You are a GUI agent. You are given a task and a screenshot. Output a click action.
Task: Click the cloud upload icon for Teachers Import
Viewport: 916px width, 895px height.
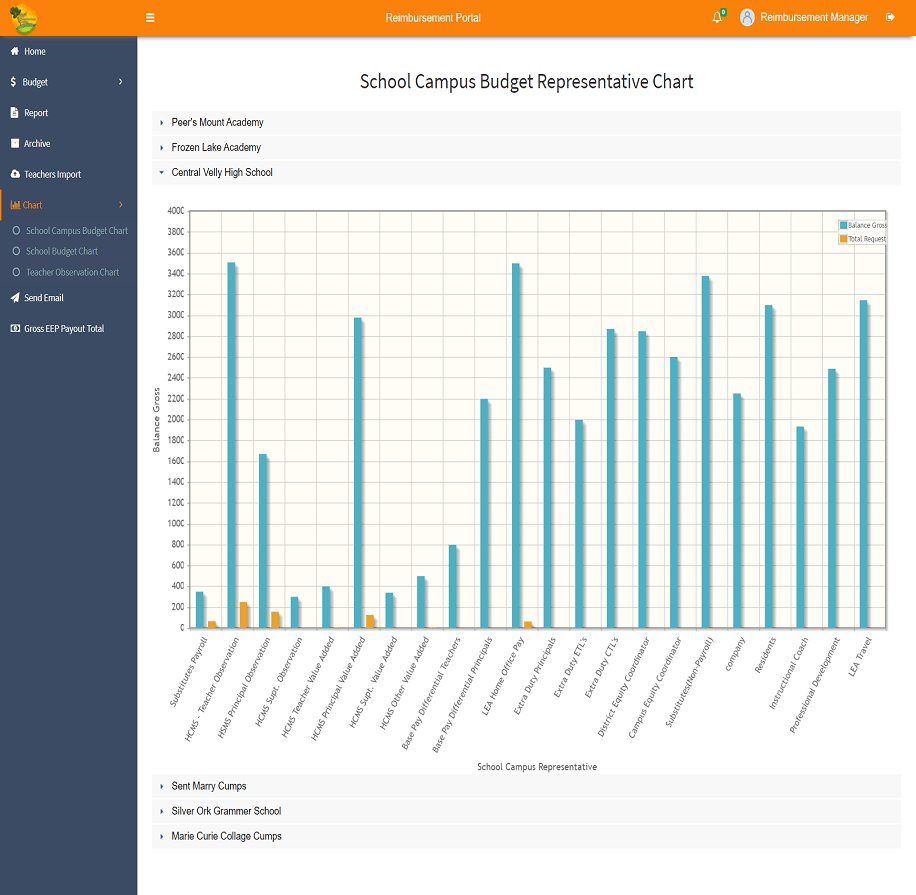tap(14, 174)
